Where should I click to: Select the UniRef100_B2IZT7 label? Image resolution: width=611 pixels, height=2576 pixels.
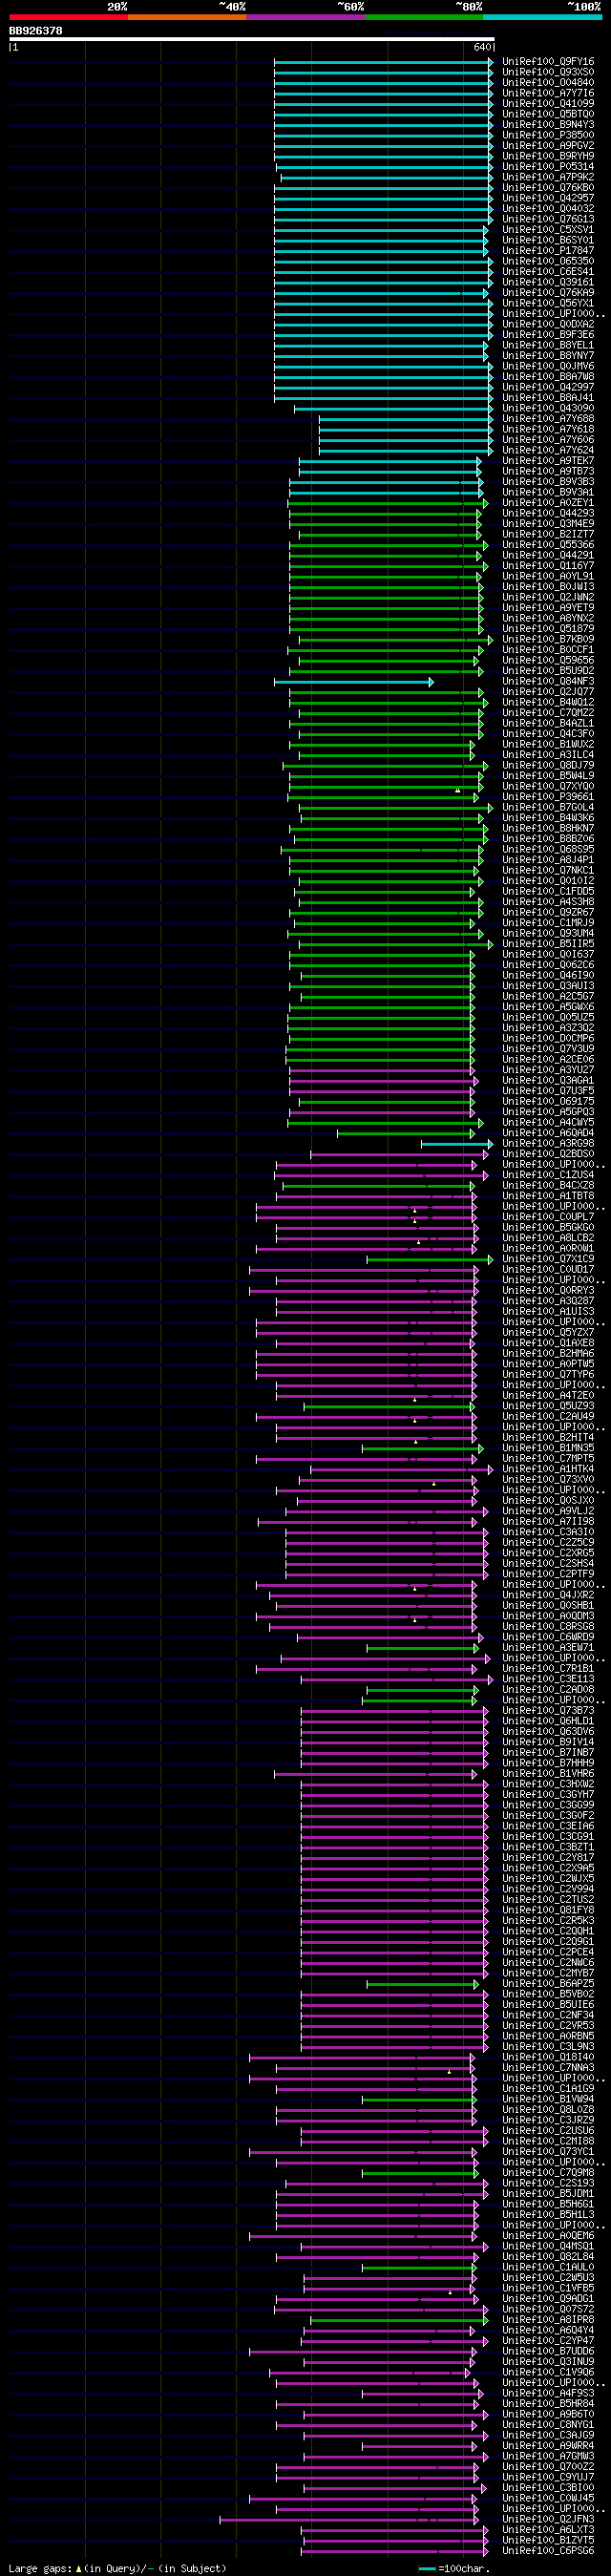[548, 534]
